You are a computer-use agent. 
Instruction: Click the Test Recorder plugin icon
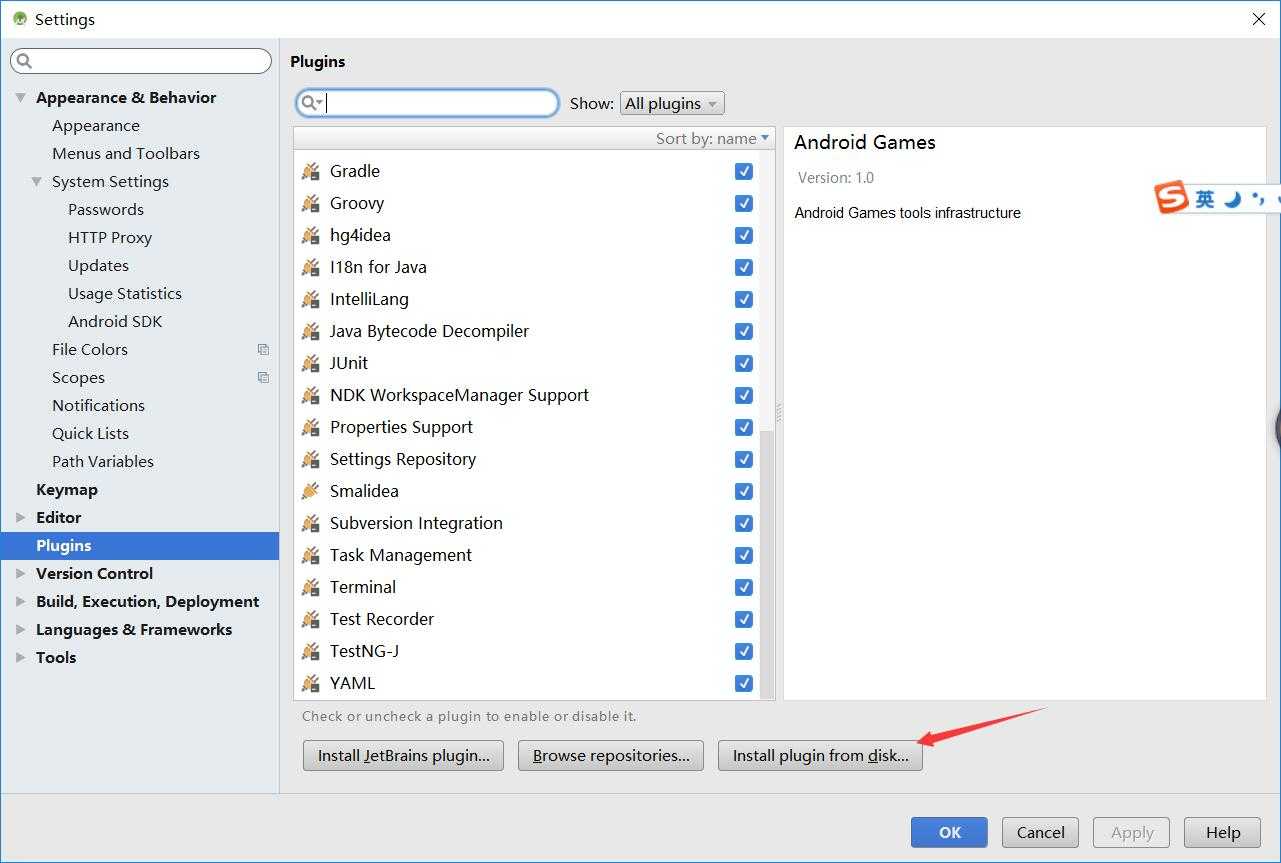311,619
